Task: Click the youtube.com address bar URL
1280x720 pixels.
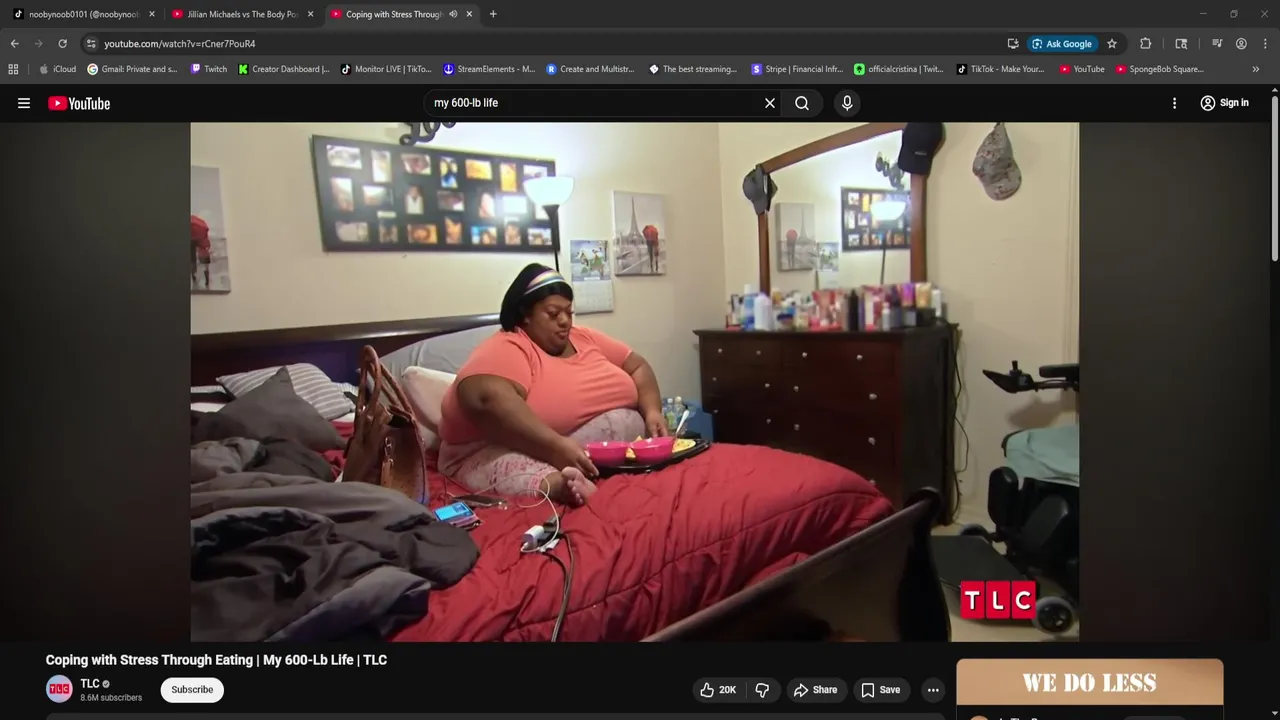Action: point(180,44)
